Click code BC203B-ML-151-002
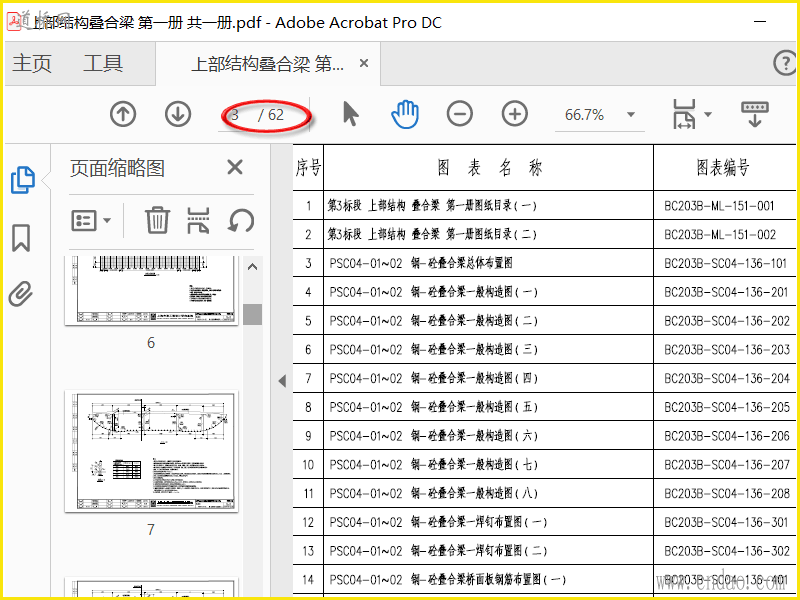 coord(719,235)
